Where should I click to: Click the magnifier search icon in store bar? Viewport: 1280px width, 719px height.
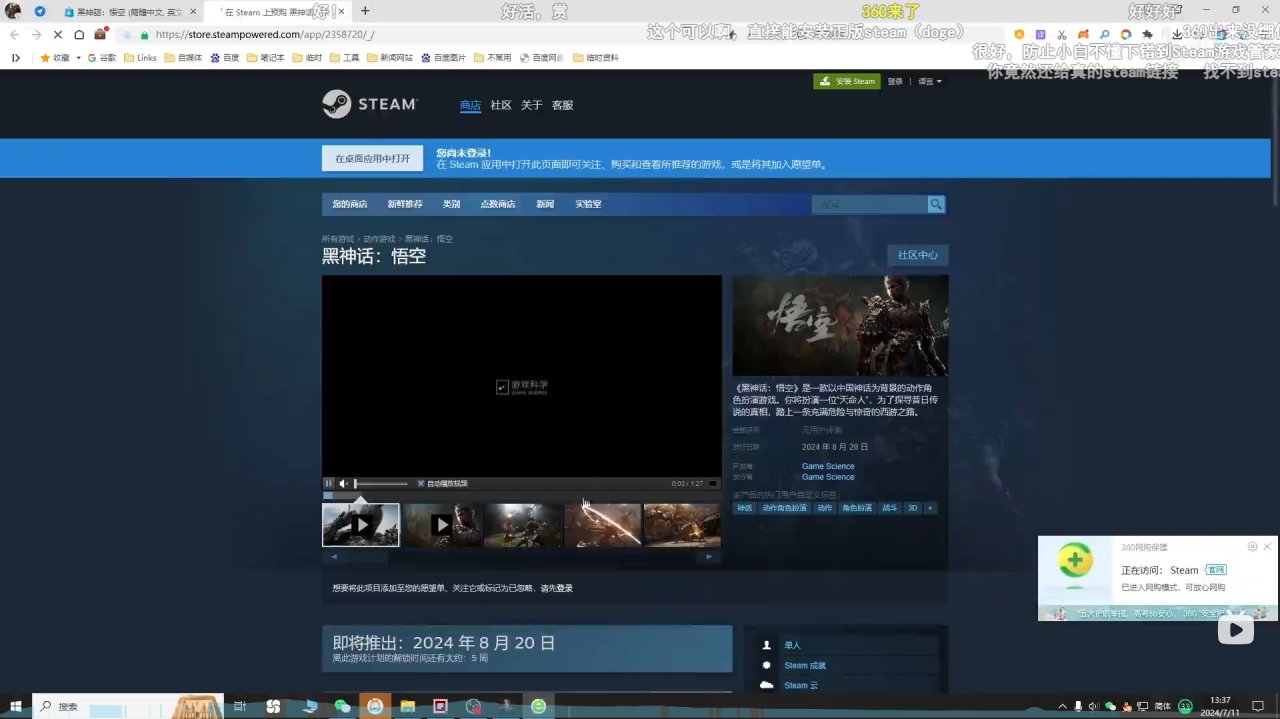point(936,204)
